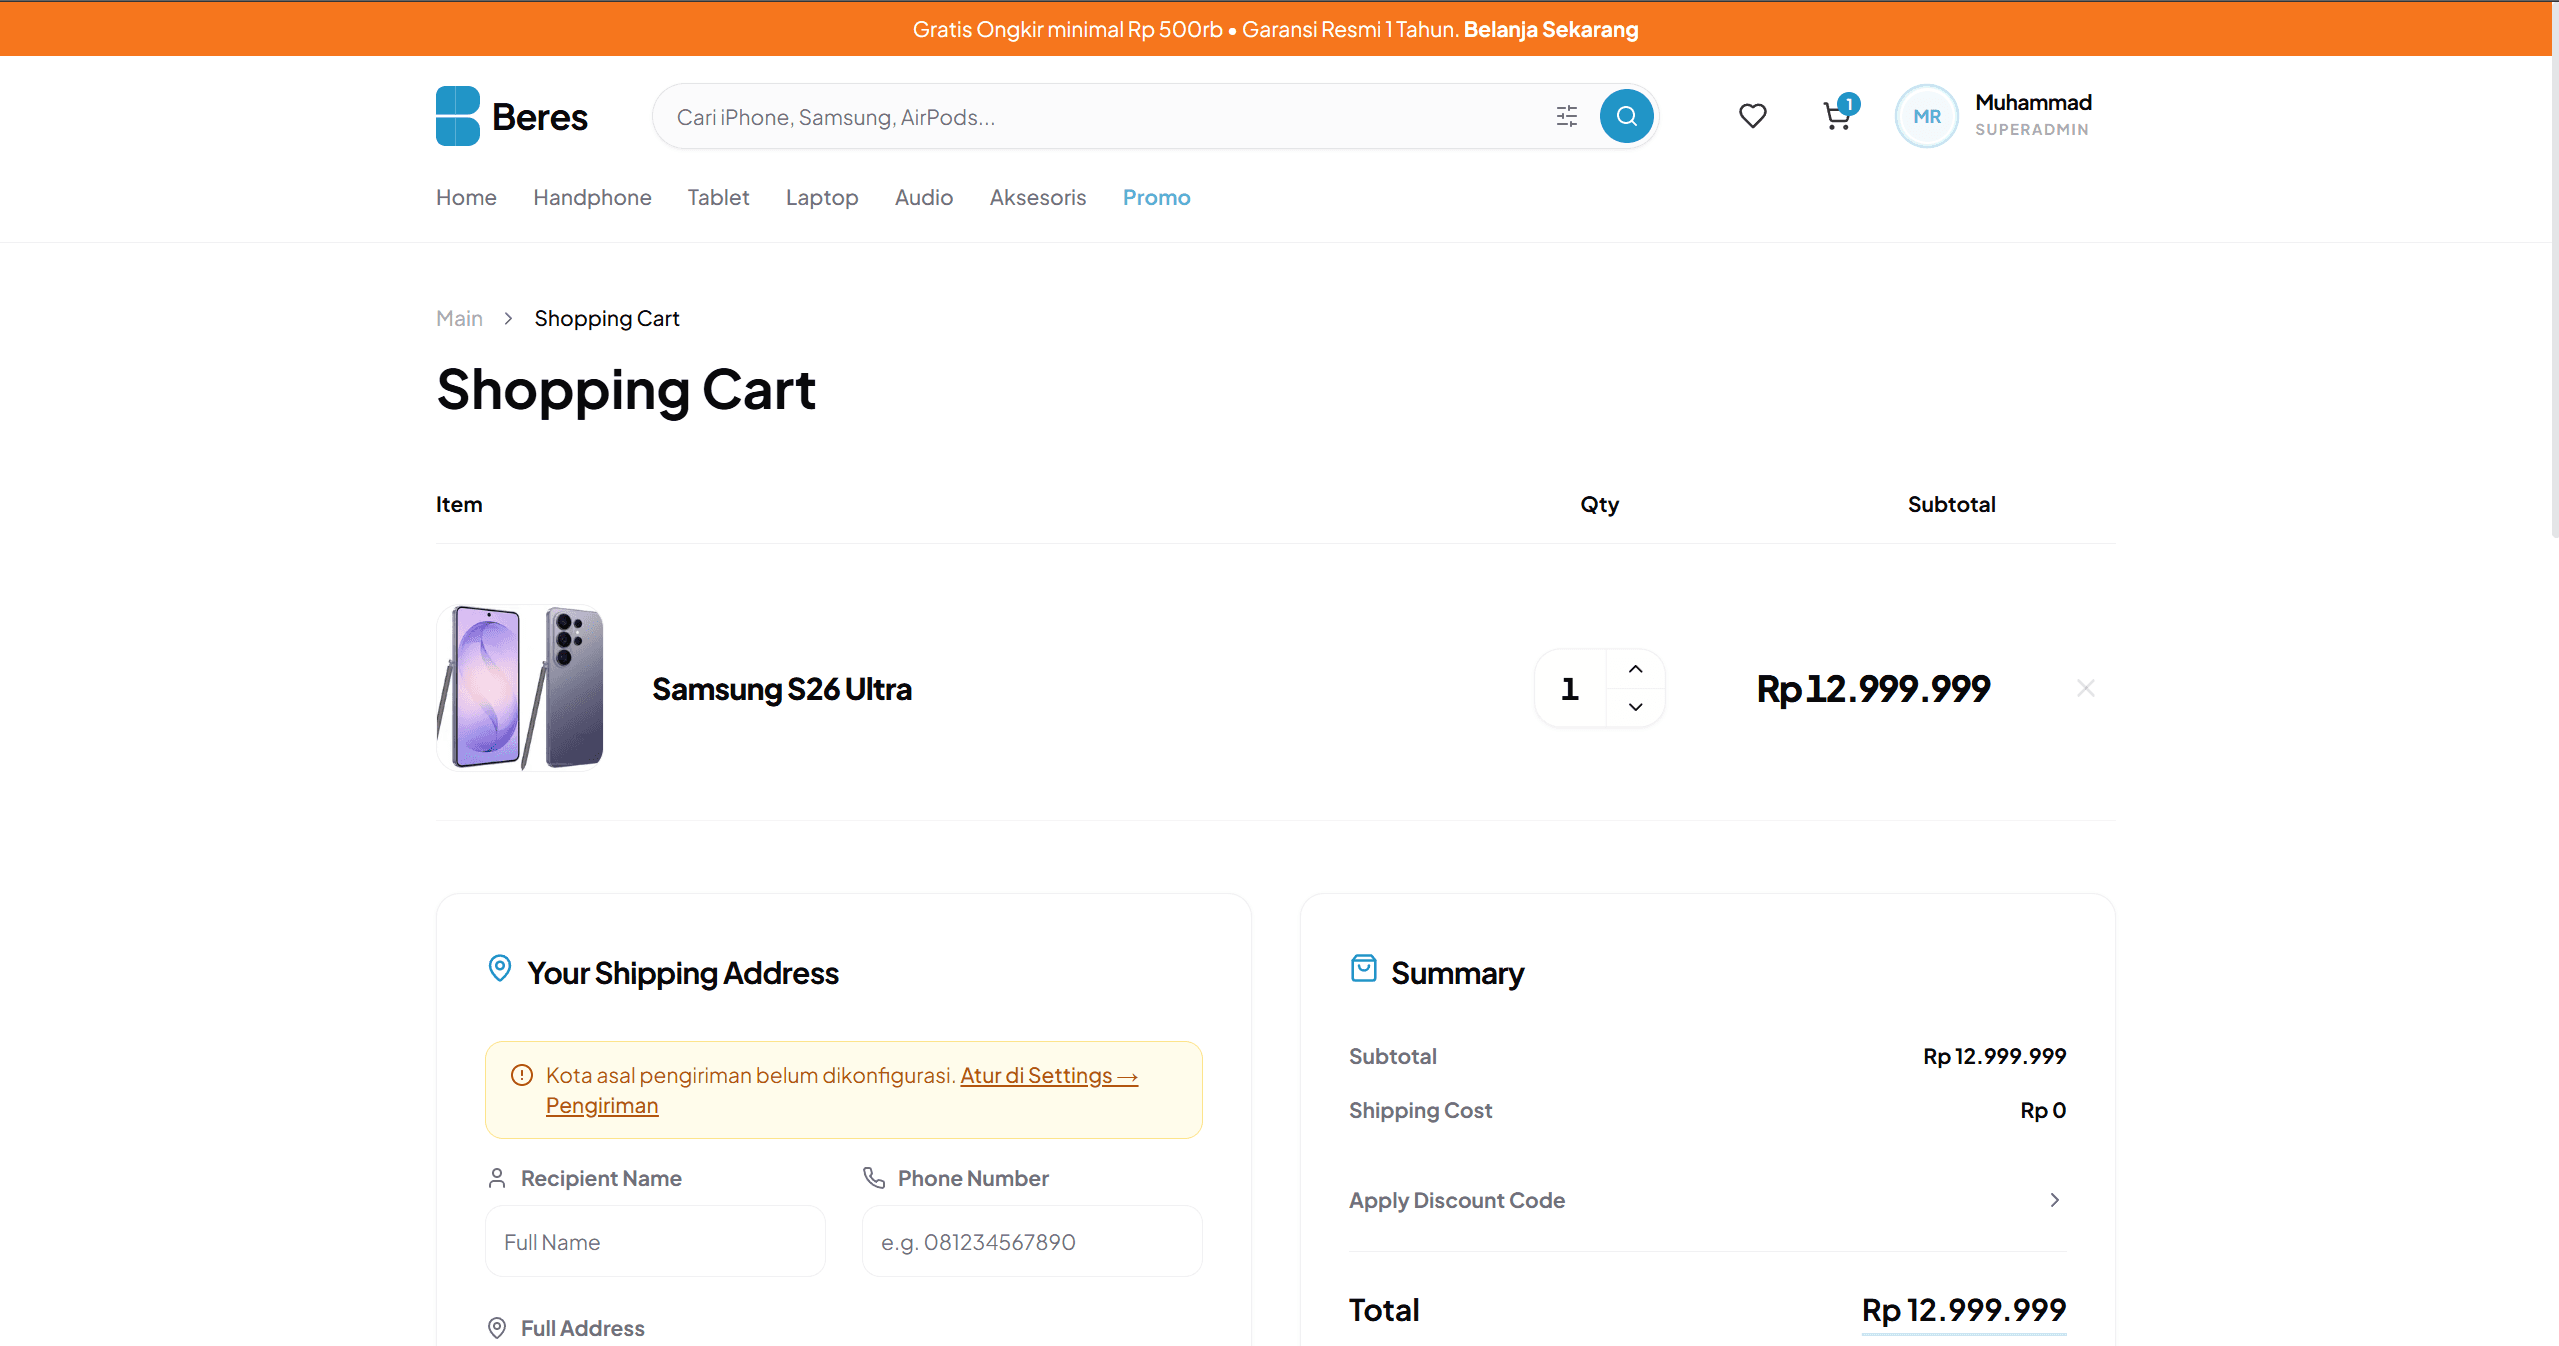Click Samsung S26 Ultra product thumbnail

point(520,688)
